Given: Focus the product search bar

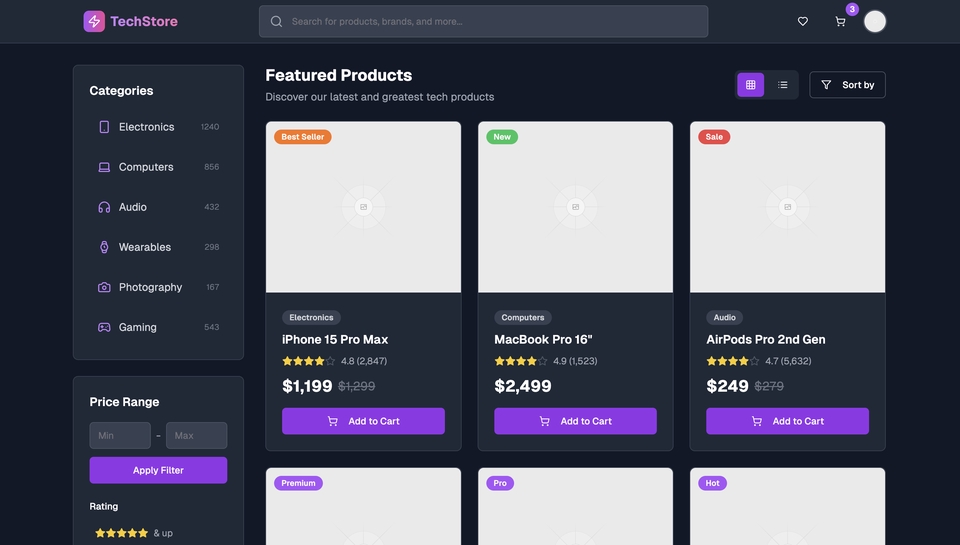Looking at the screenshot, I should point(484,21).
